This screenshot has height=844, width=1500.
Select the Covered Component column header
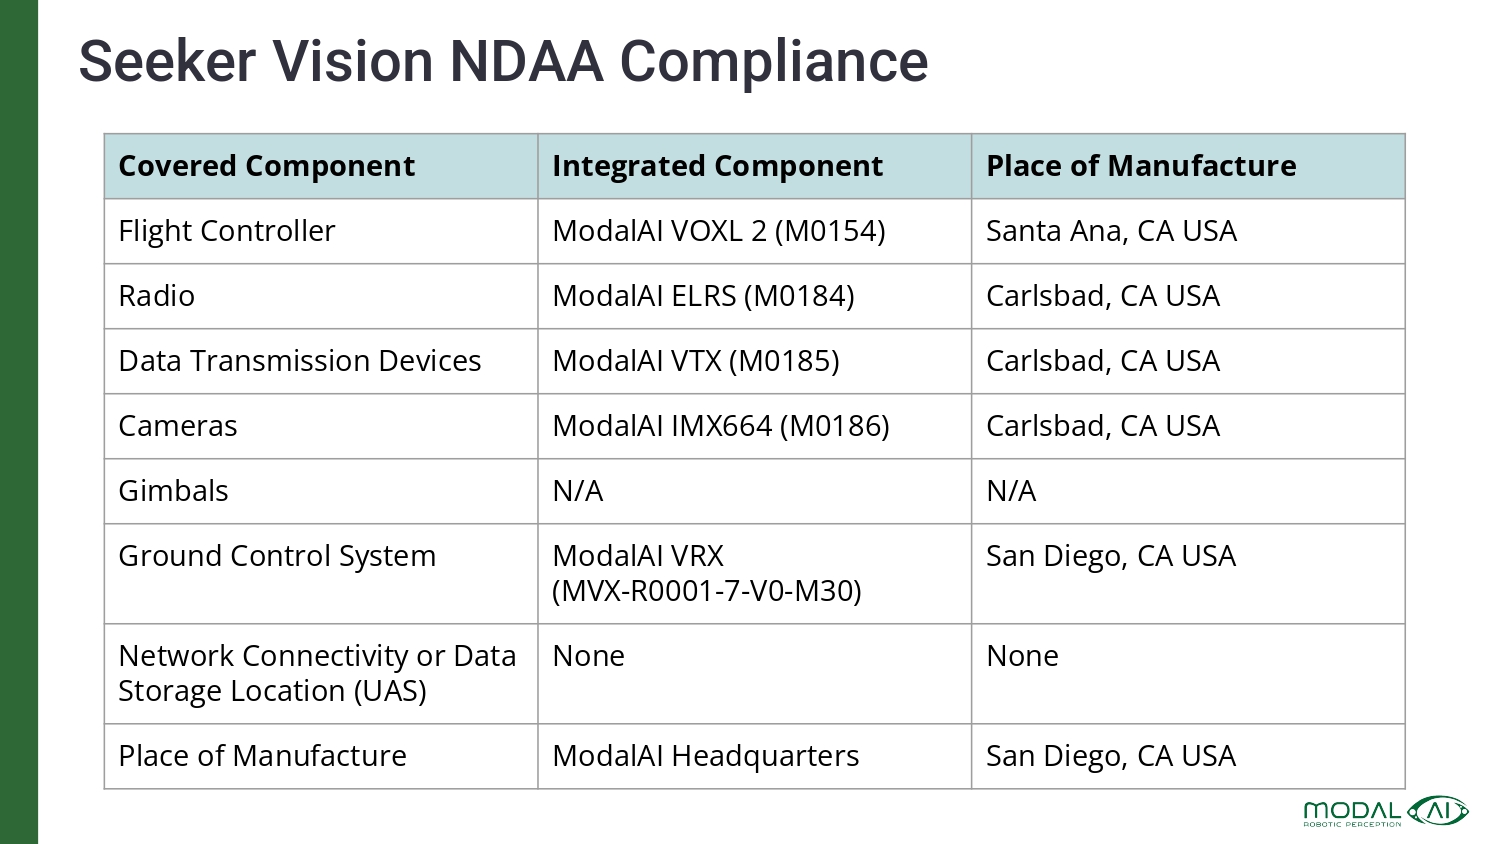pos(266,166)
